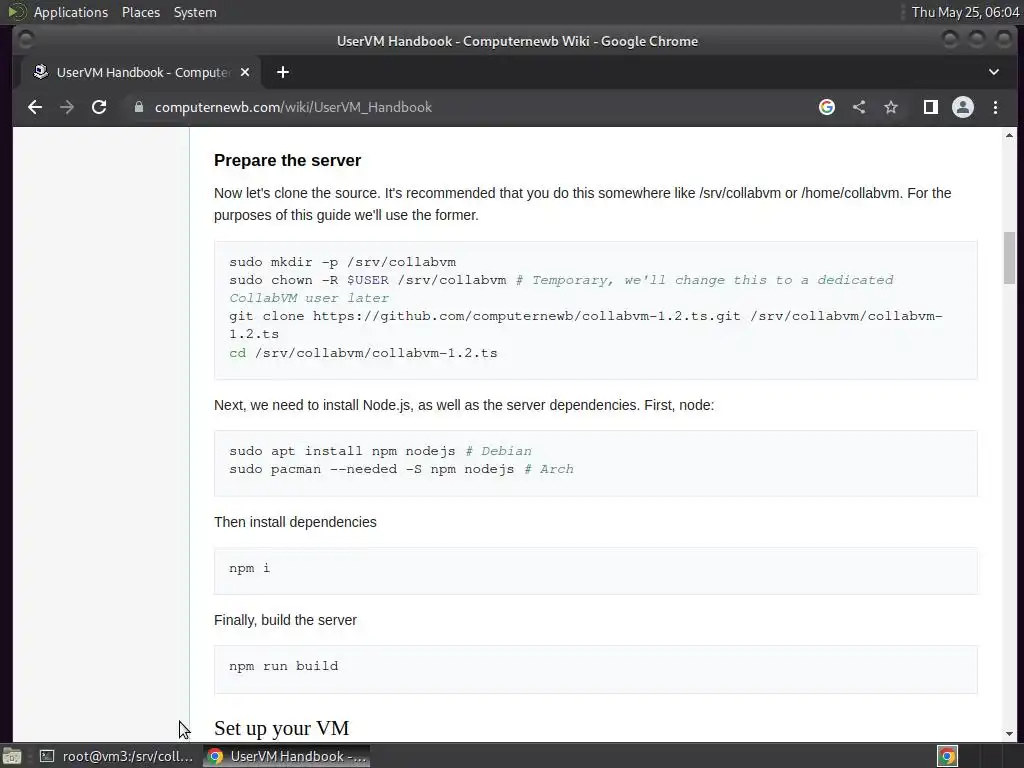Open the Chrome three-dot menu

[995, 107]
